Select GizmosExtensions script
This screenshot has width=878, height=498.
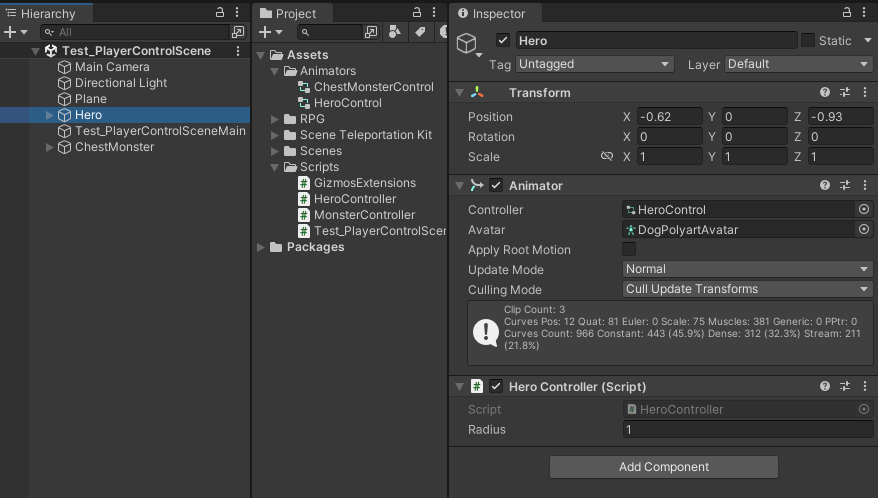365,183
